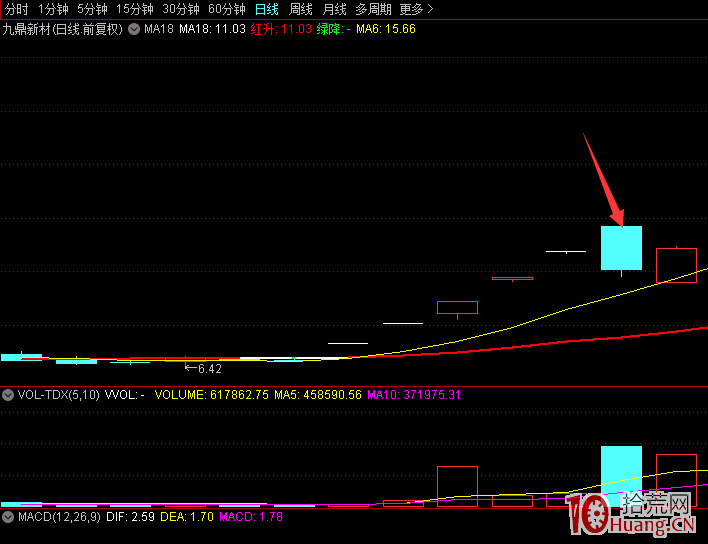The width and height of the screenshot is (708, 544).
Task: Switch to the 周线 weekly chart tab
Action: (301, 9)
